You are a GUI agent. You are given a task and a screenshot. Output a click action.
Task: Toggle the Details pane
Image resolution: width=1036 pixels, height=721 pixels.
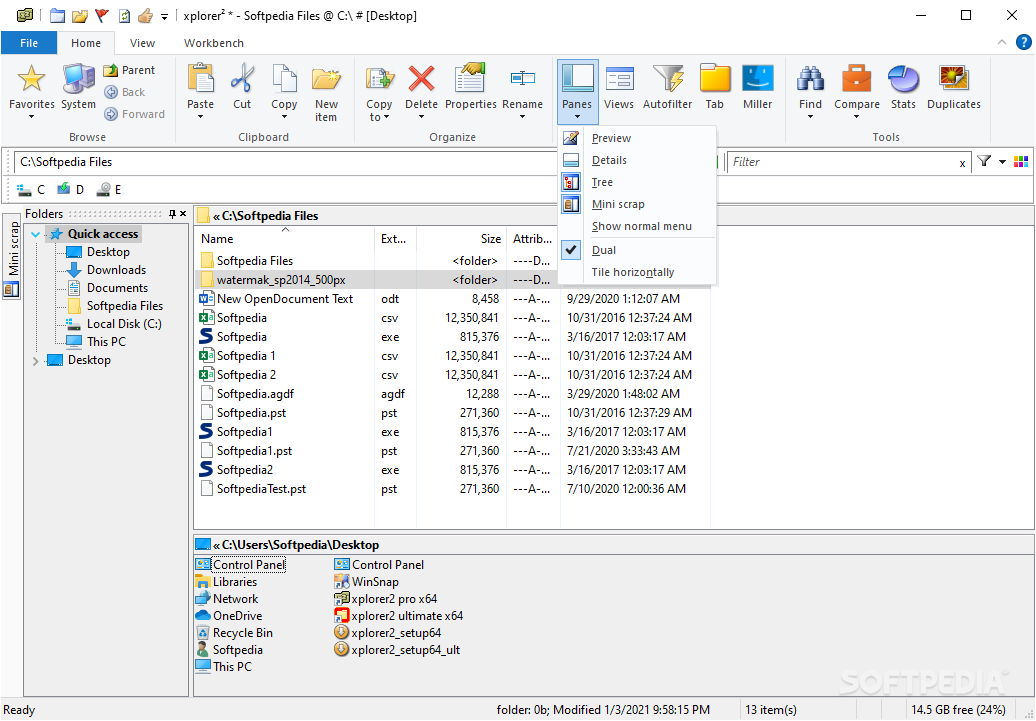point(609,160)
